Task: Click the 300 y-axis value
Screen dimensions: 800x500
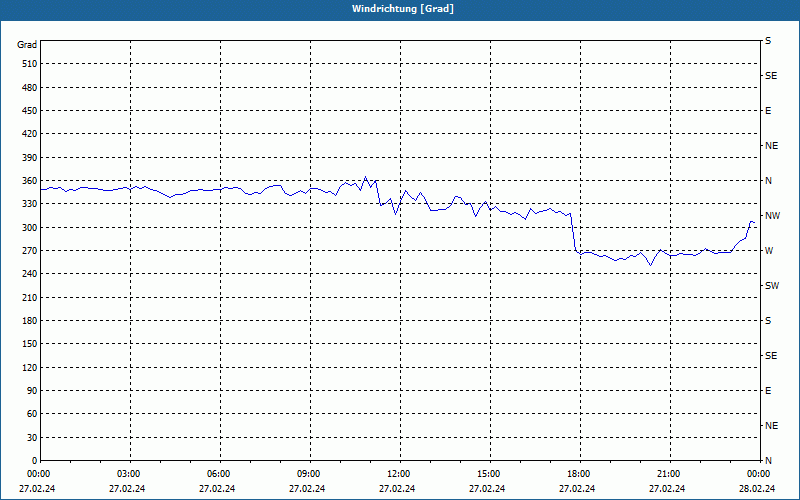Action: coord(30,228)
